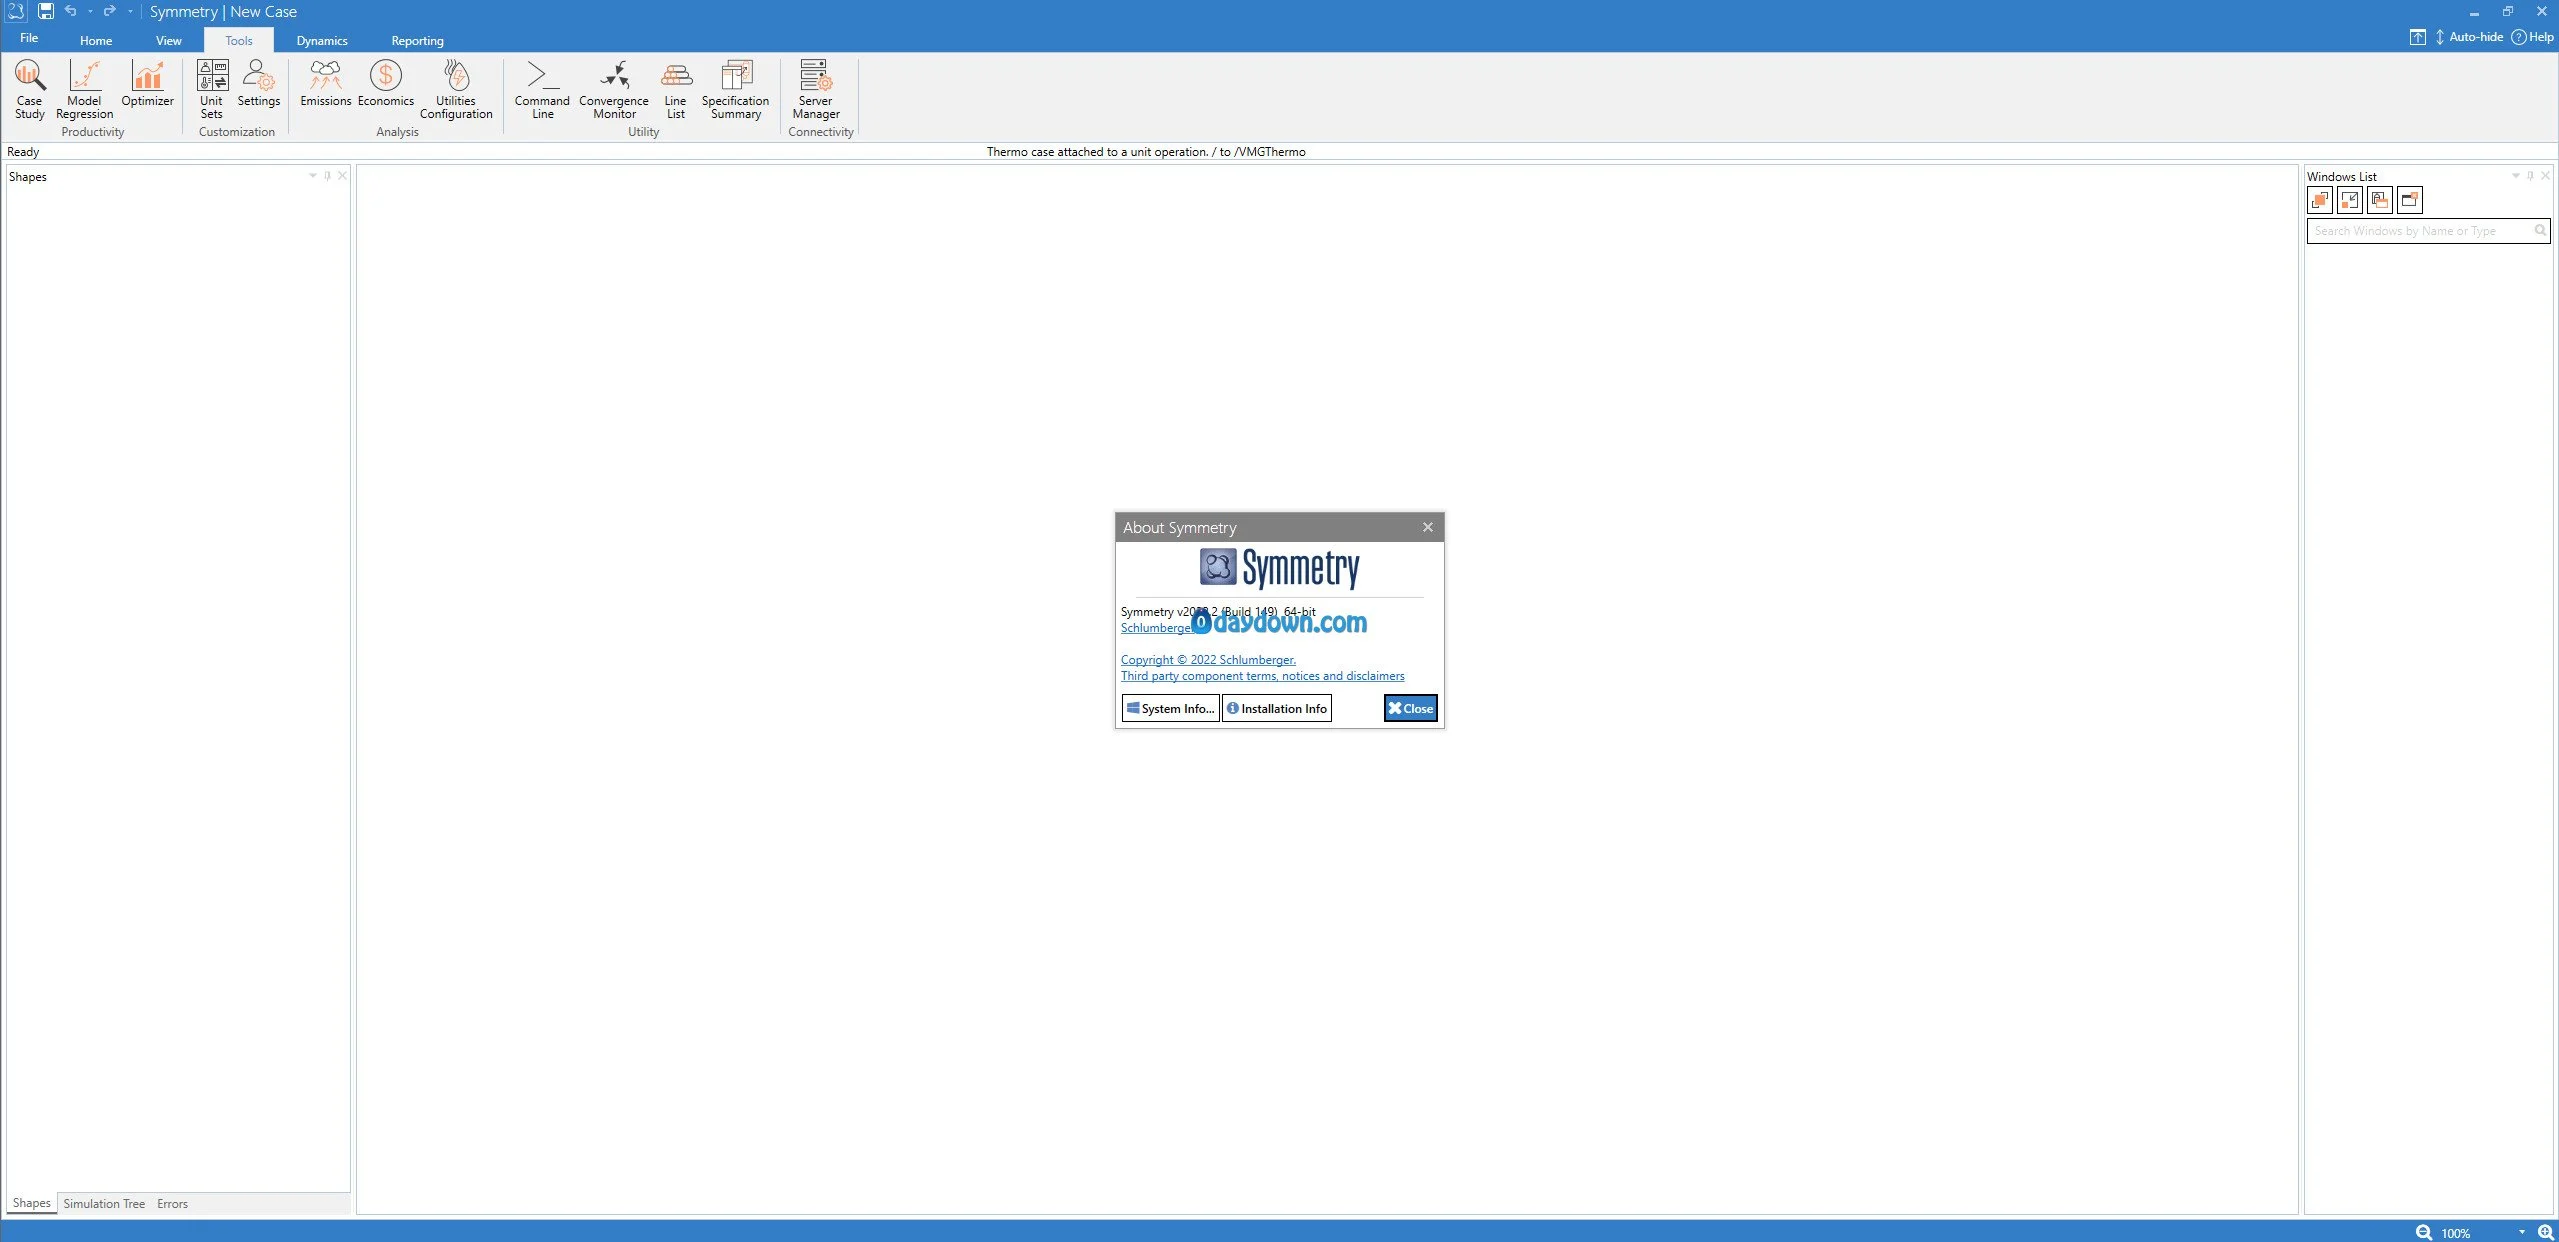Image resolution: width=2559 pixels, height=1242 pixels.
Task: Click System Info button in About dialog
Action: pos(1169,707)
